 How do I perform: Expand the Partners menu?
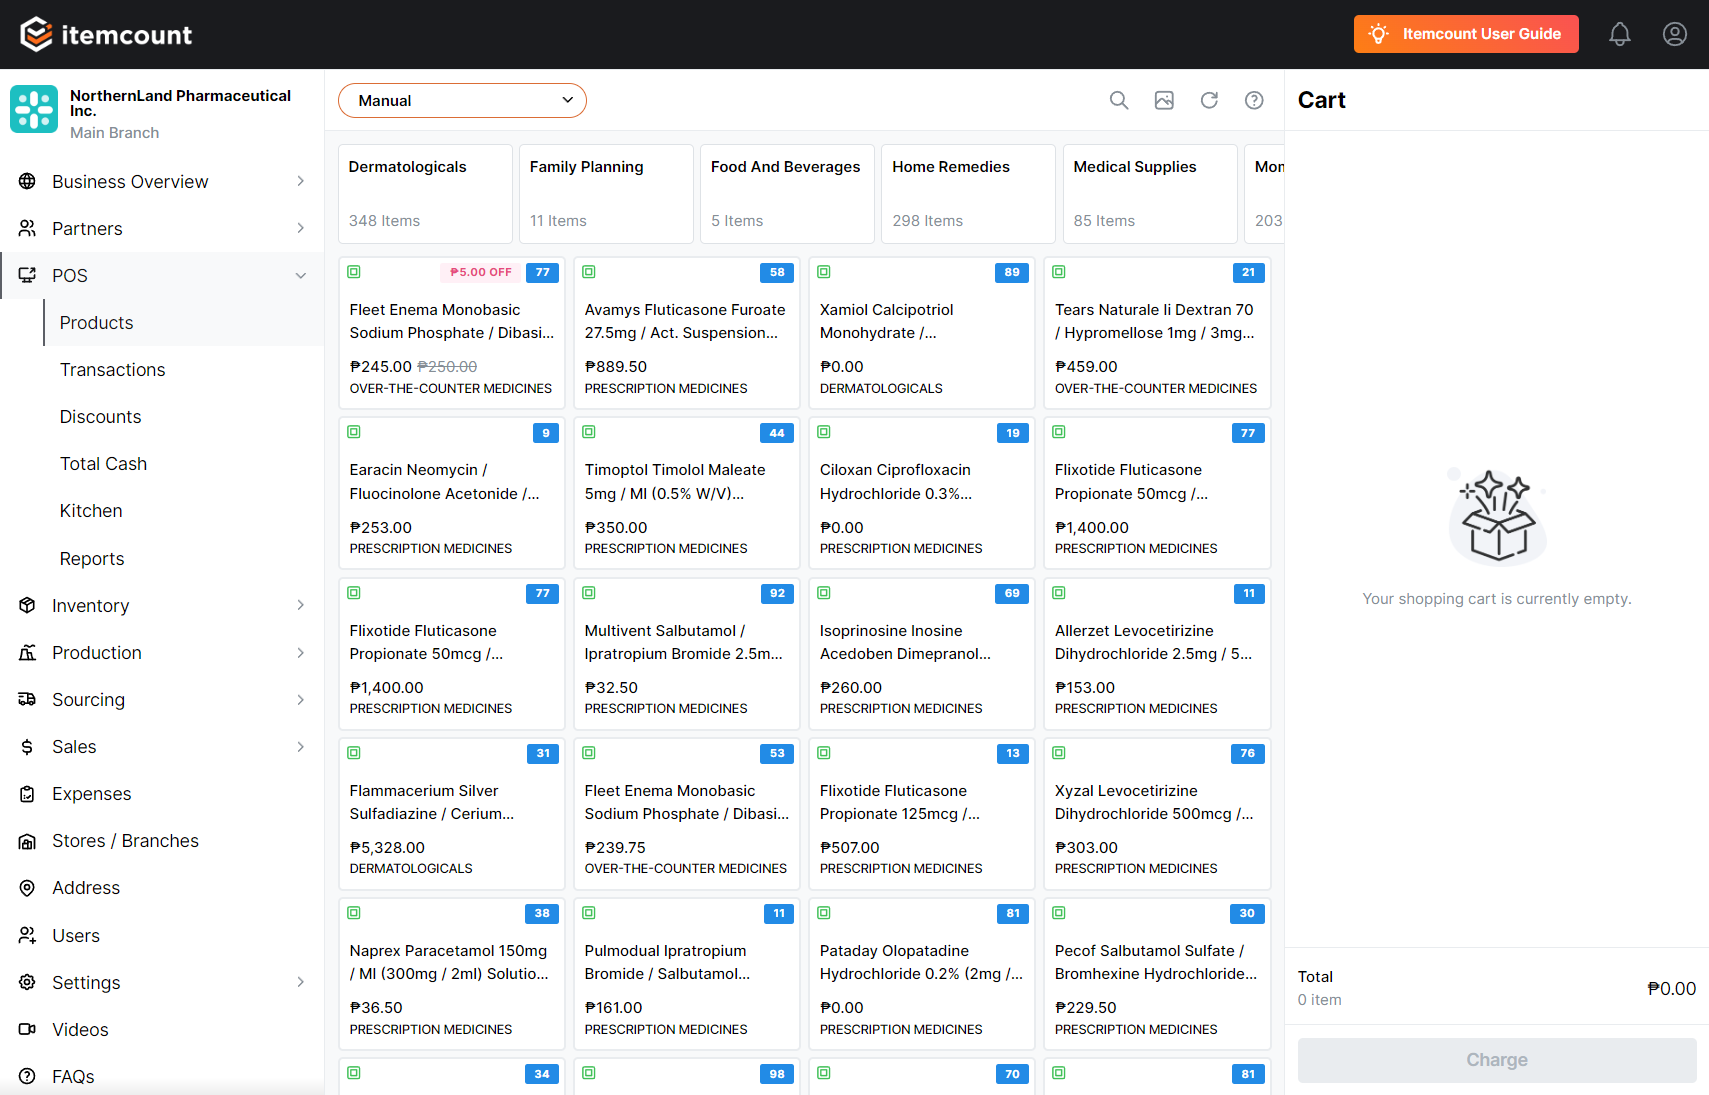[x=162, y=229]
